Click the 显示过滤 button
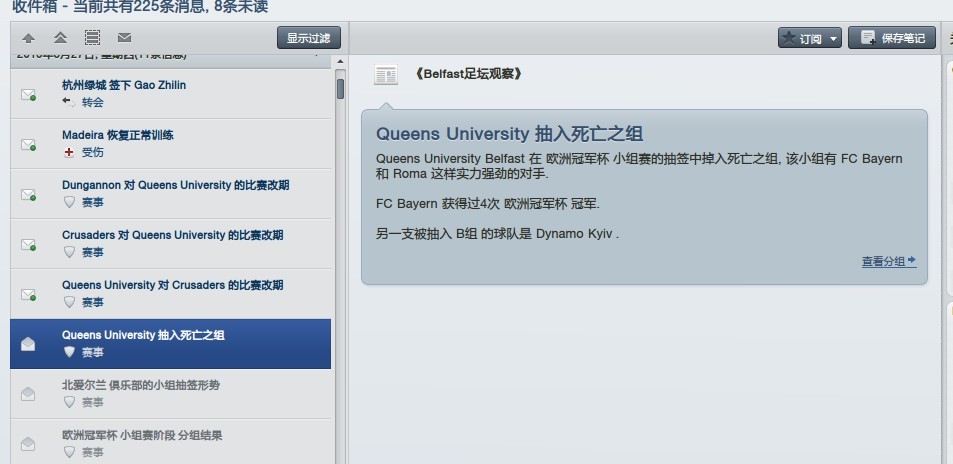 tap(309, 38)
